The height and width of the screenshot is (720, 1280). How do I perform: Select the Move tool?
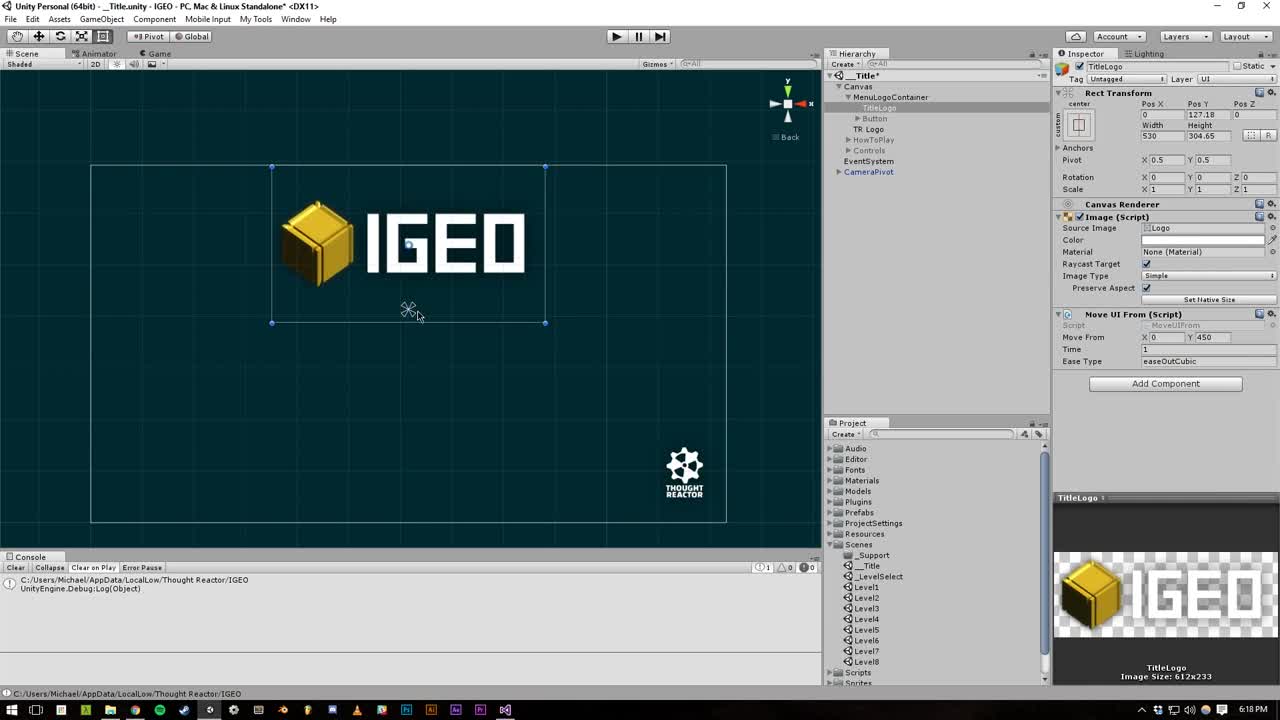39,36
